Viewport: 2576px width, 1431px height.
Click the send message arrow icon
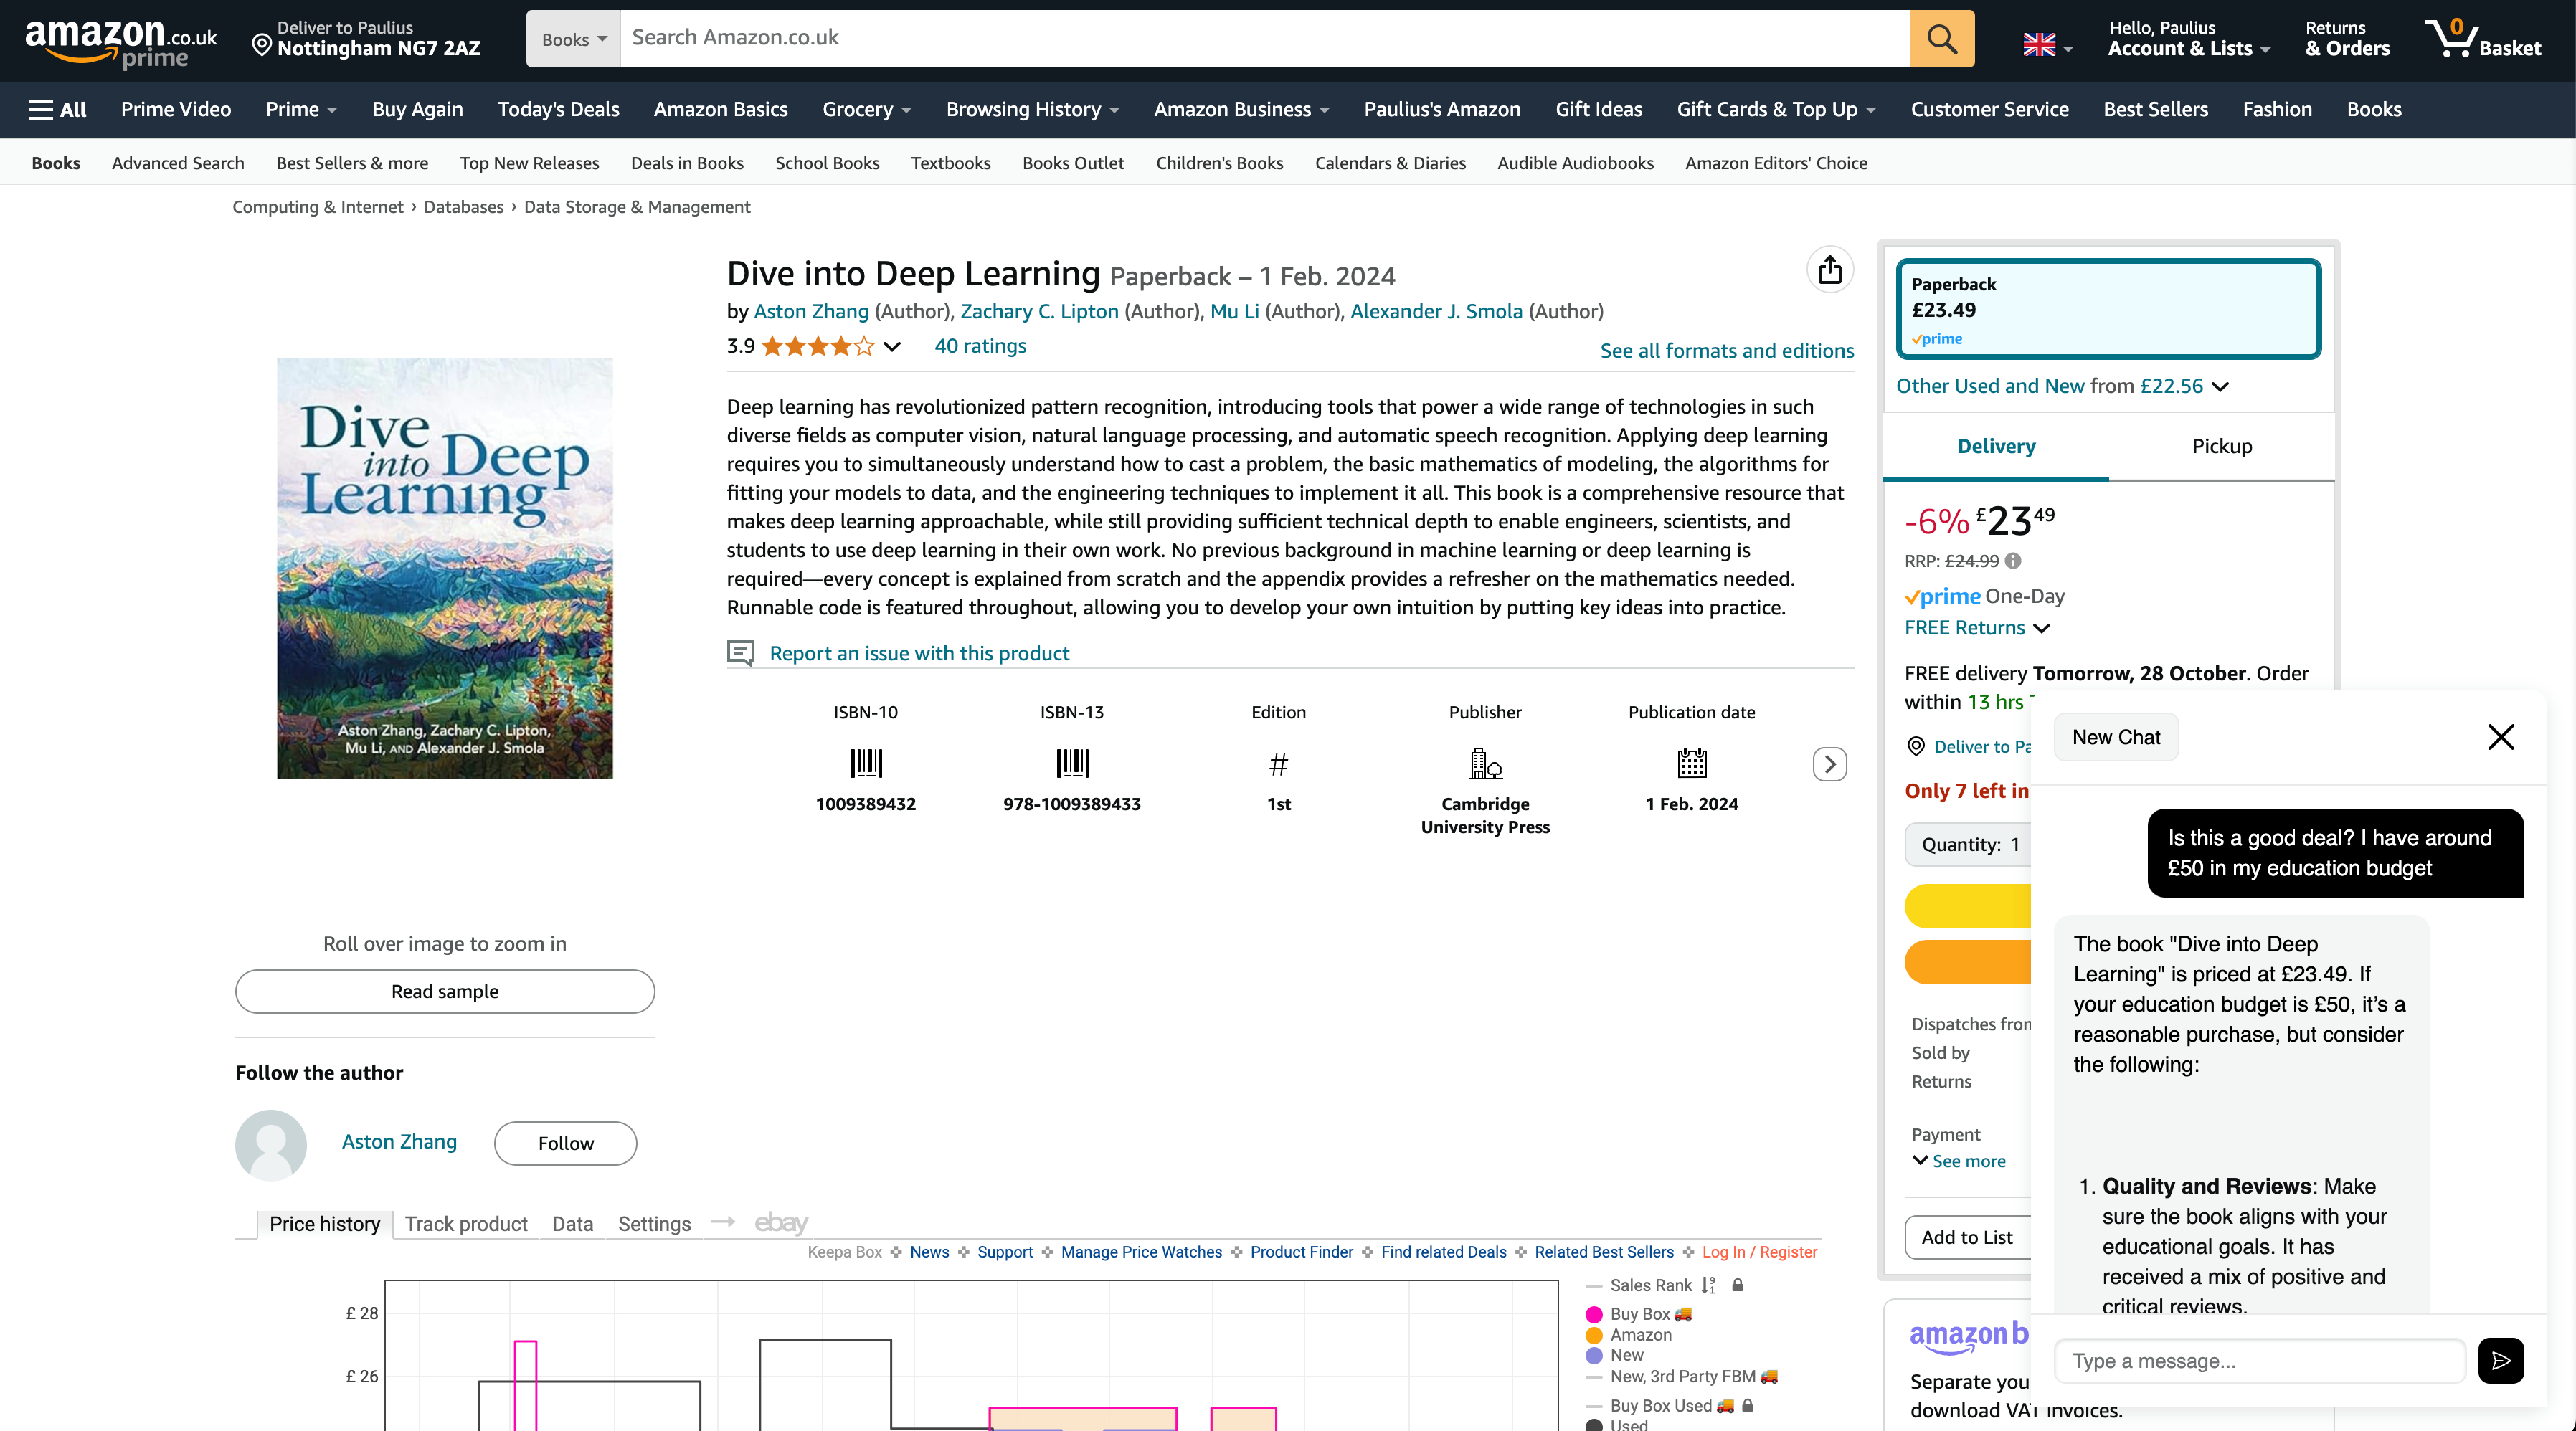coord(2500,1361)
